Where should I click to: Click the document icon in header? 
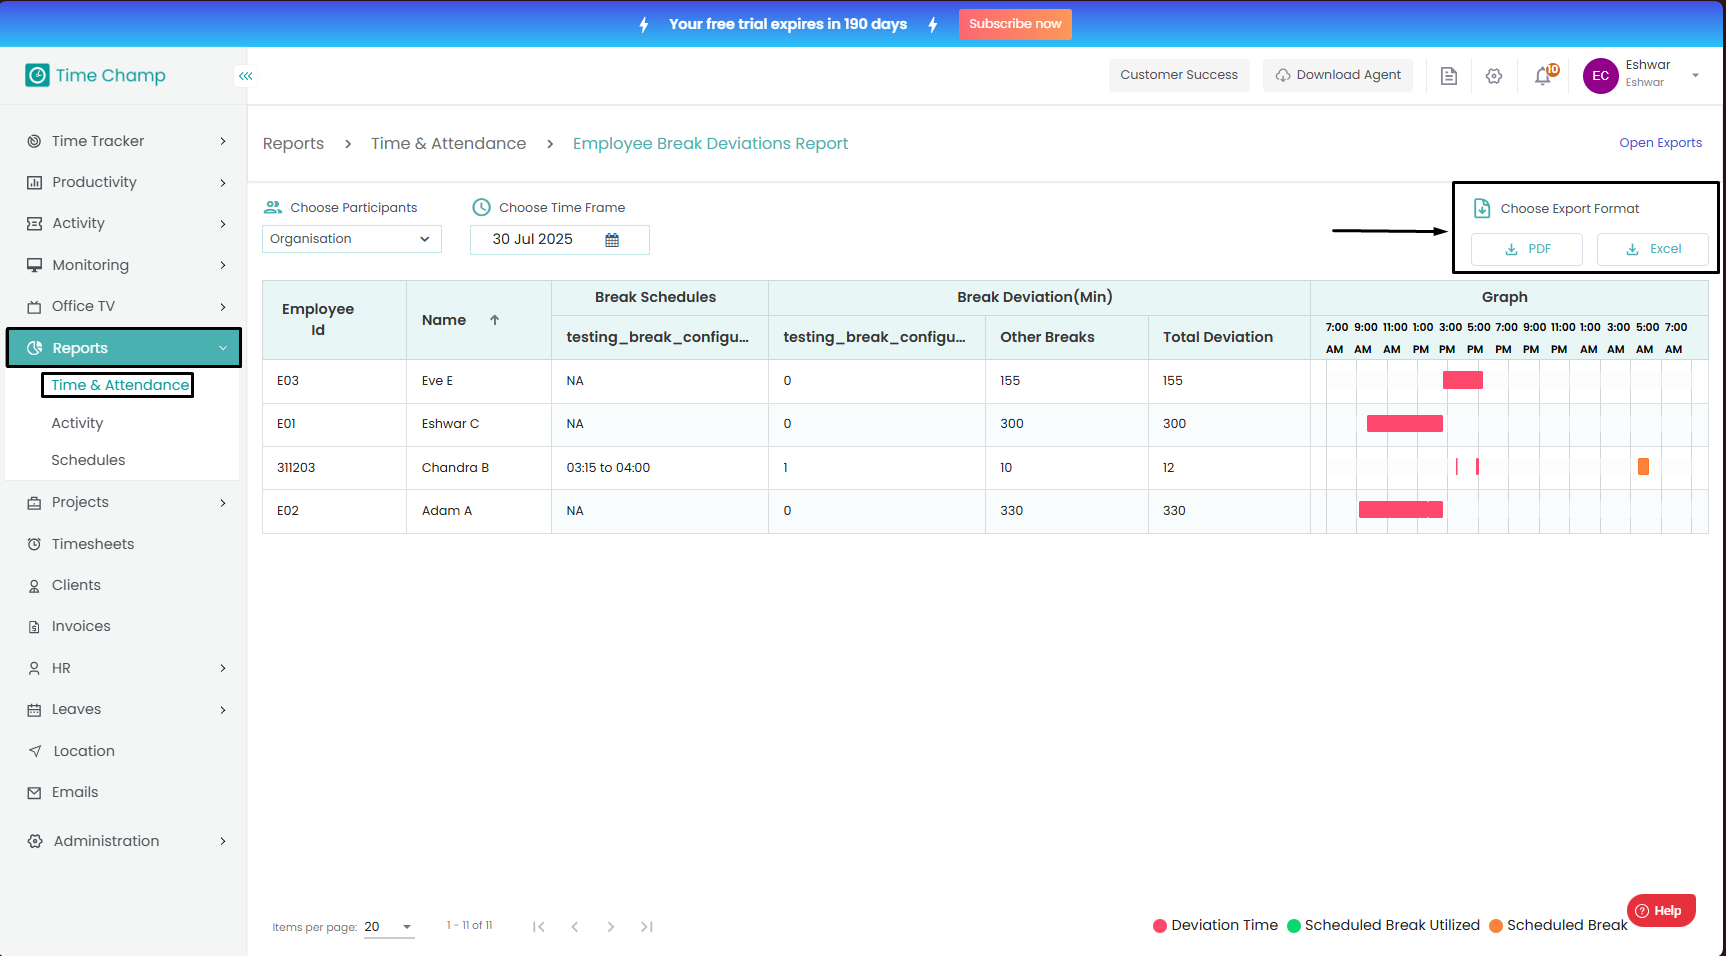pos(1448,76)
